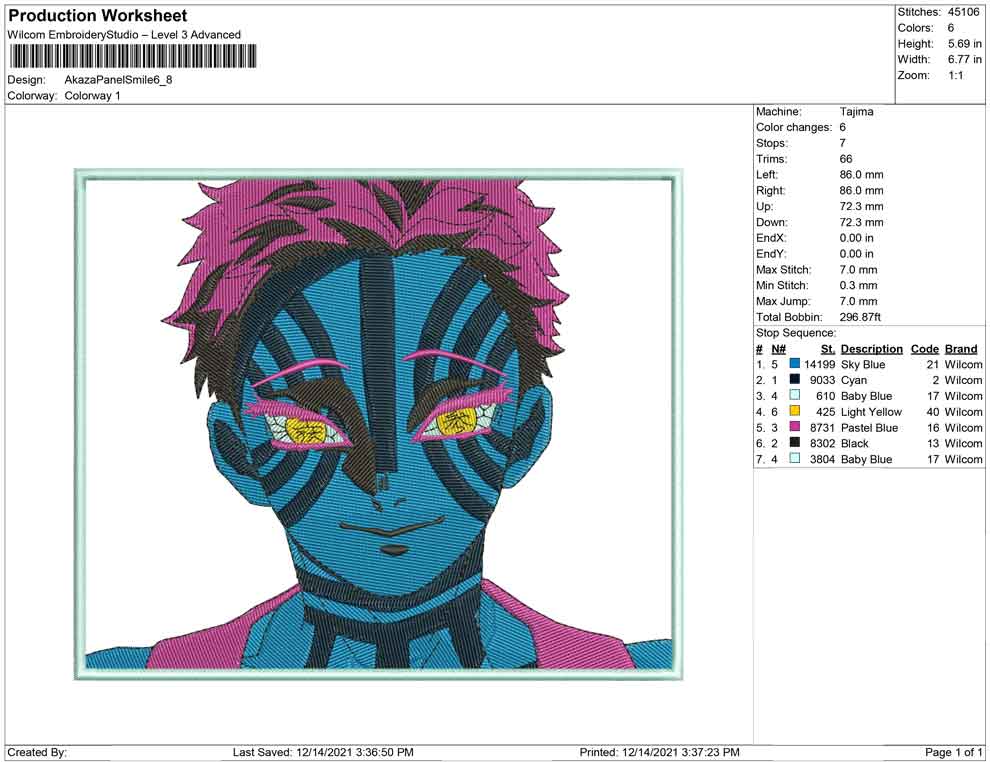The height and width of the screenshot is (762, 990).
Task: Click the embroidery design preview image
Action: tap(378, 424)
